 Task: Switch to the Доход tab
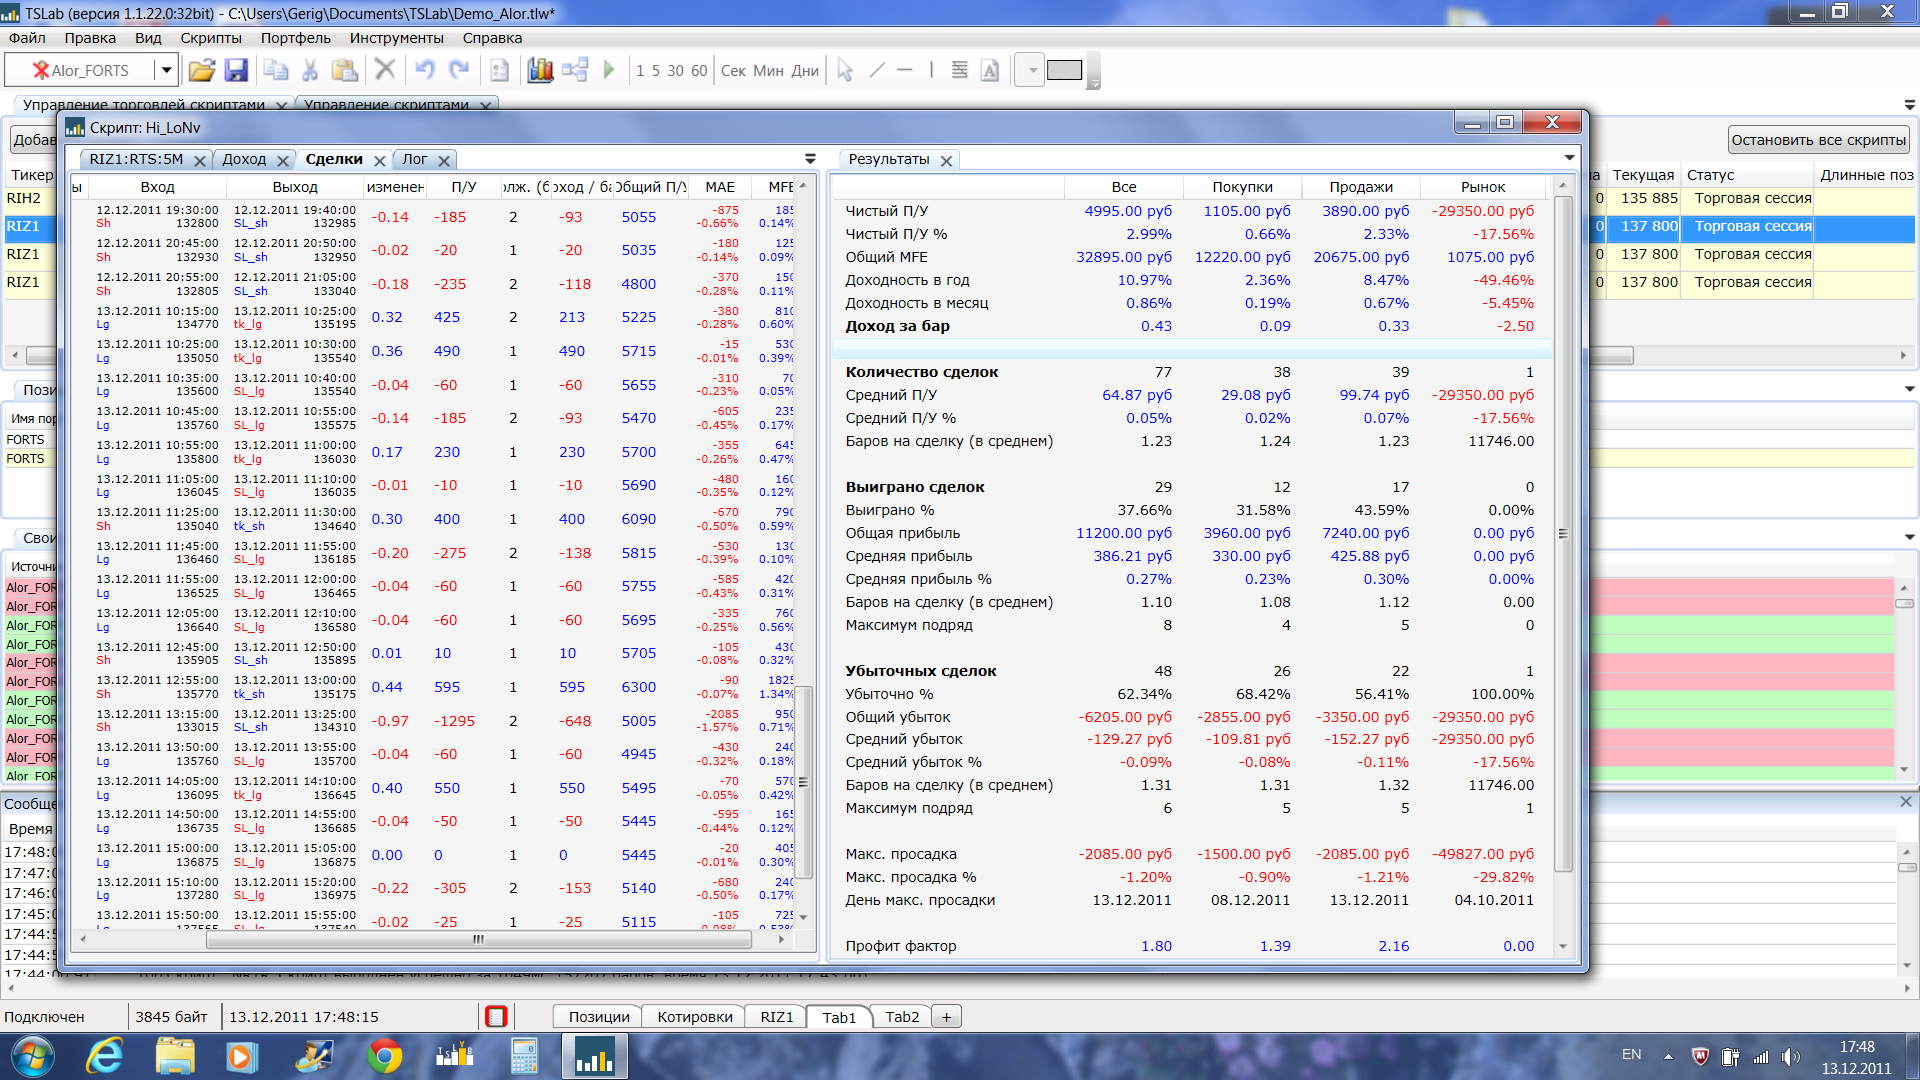[x=244, y=159]
